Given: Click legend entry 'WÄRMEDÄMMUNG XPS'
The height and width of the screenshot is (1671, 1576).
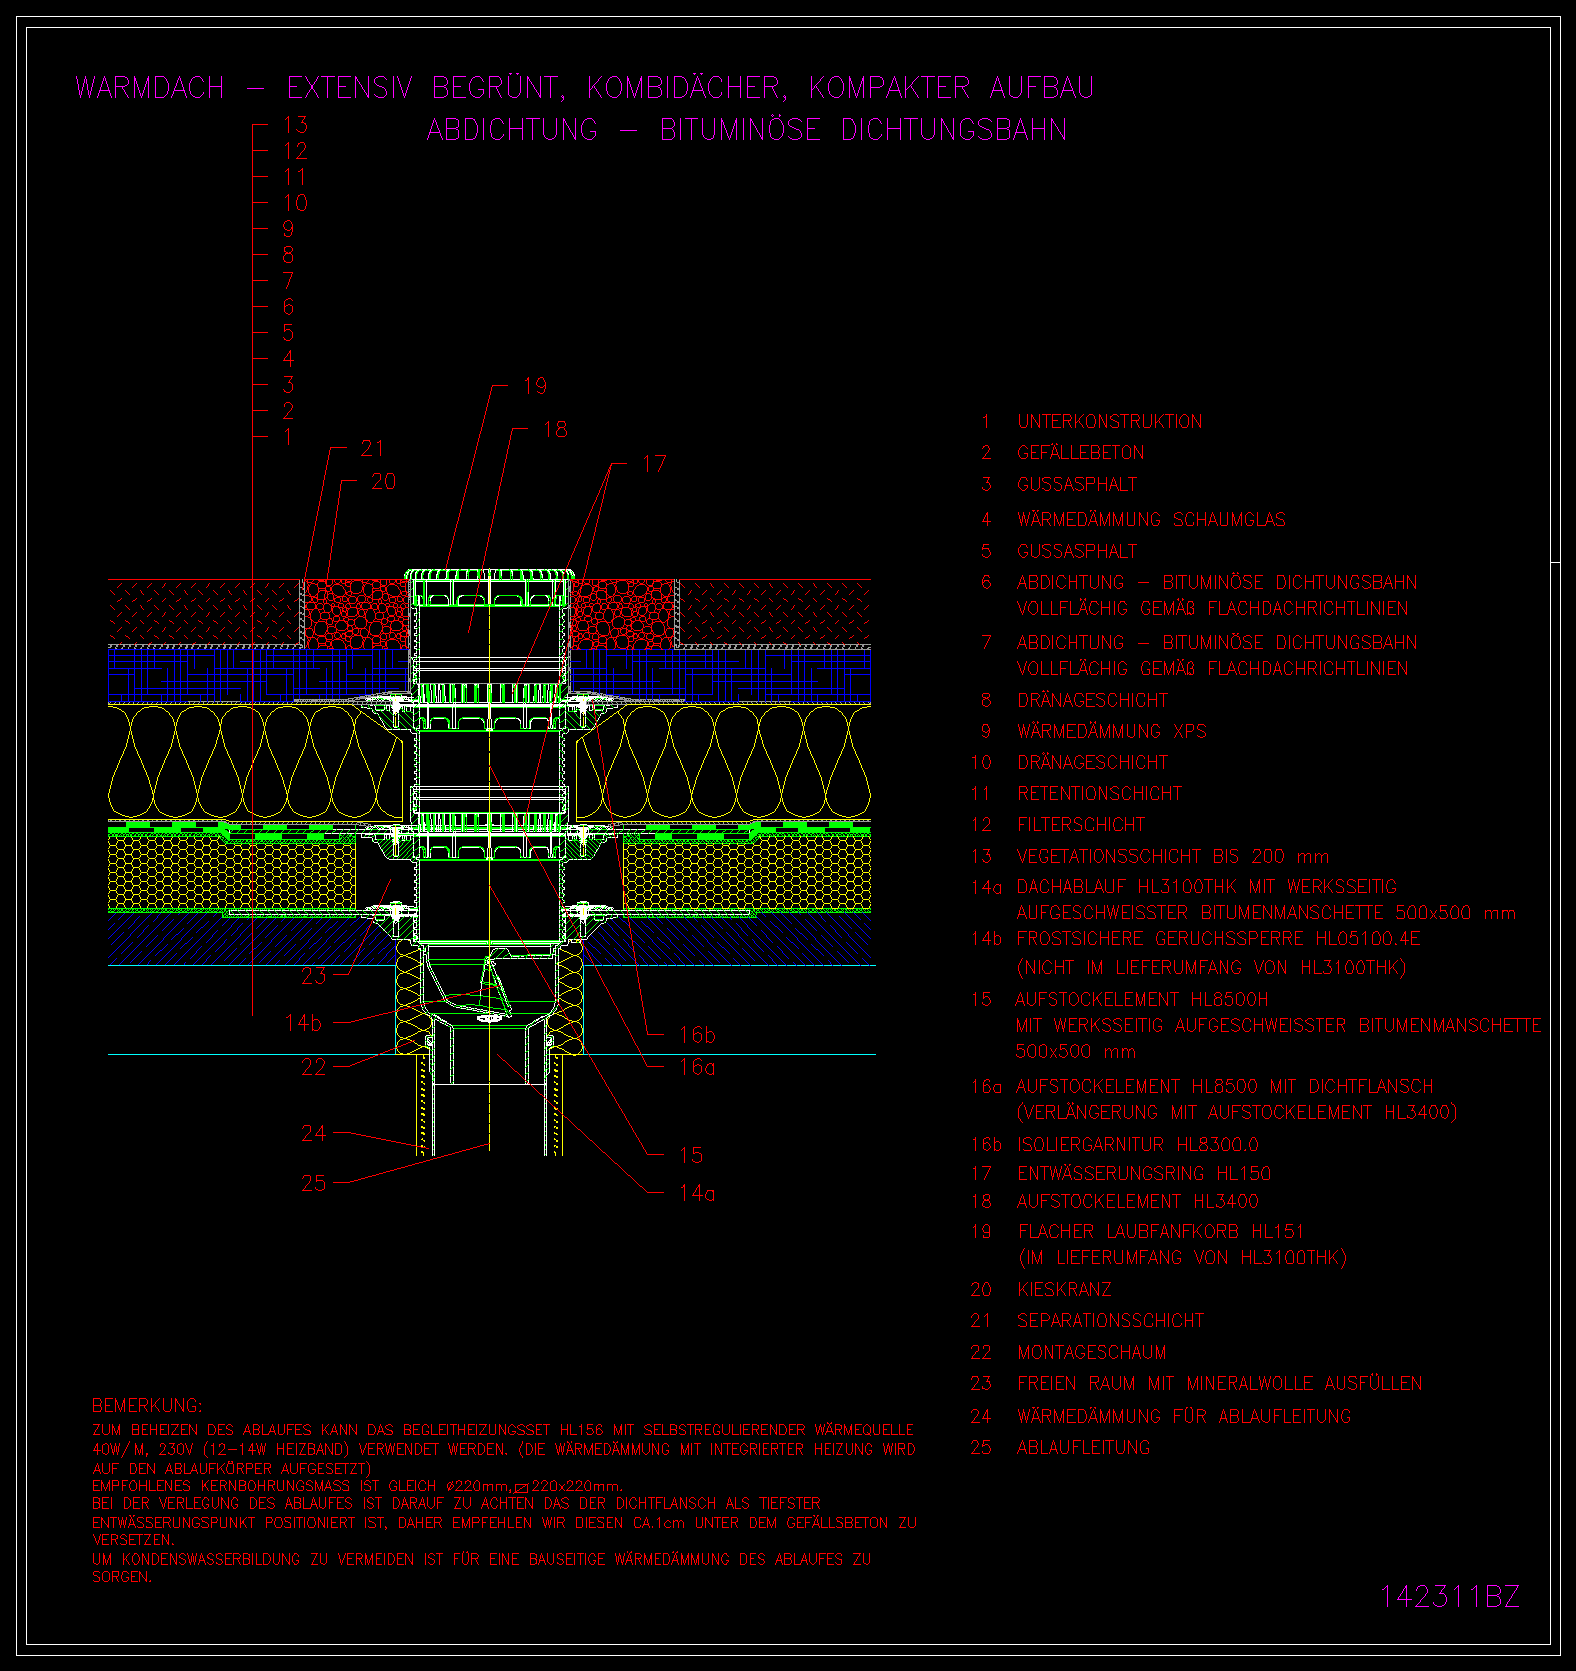Looking at the screenshot, I should 1111,731.
